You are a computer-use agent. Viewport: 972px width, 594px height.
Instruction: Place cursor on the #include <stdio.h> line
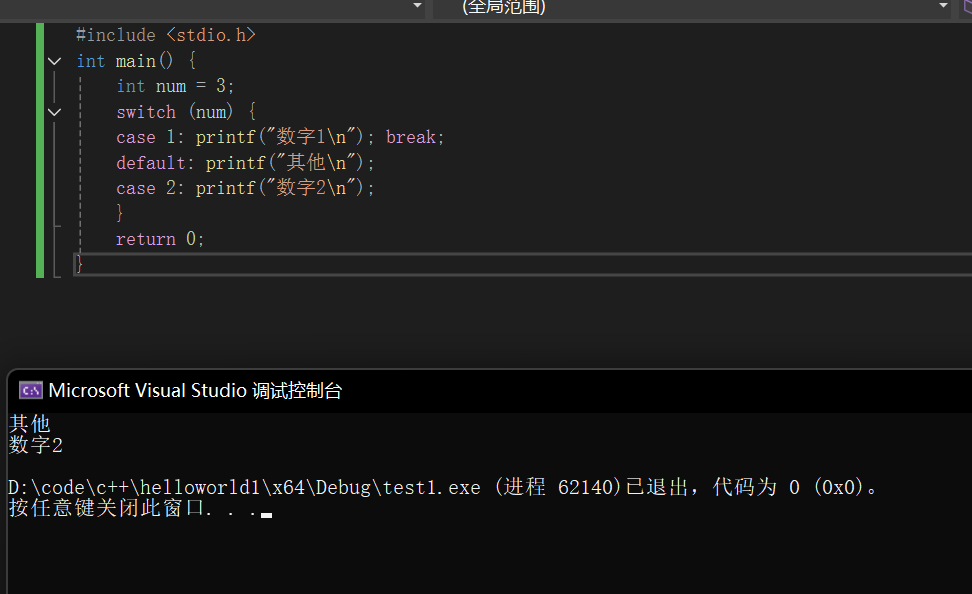click(x=166, y=35)
